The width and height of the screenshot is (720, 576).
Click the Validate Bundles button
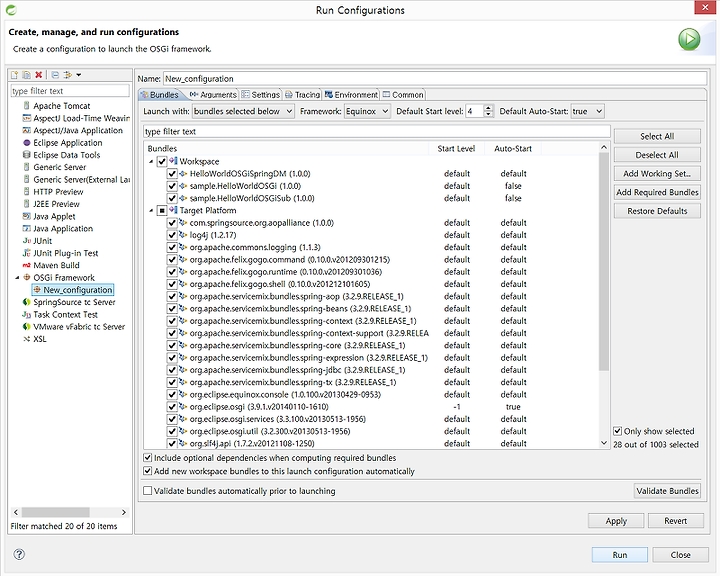coord(667,491)
